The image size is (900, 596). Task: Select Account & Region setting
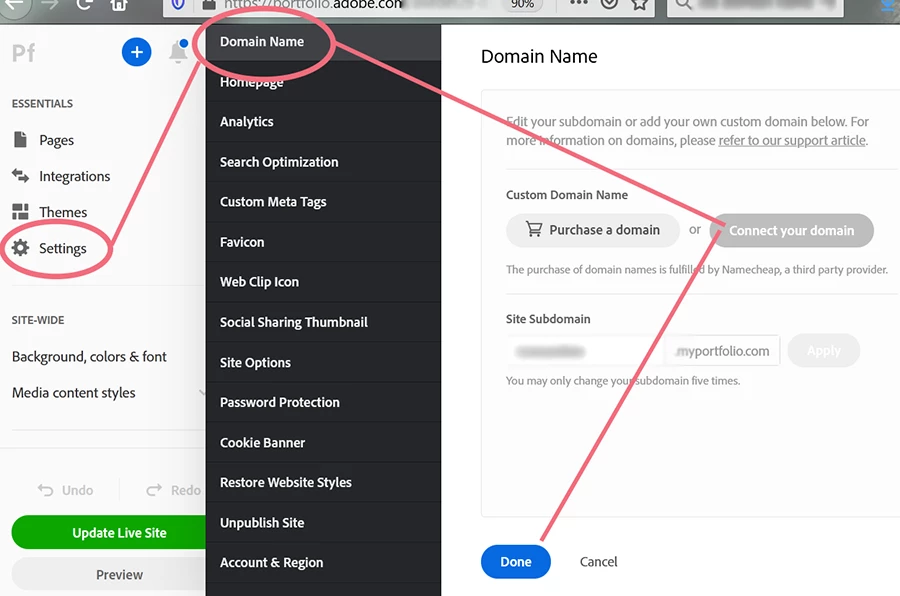[323, 563]
